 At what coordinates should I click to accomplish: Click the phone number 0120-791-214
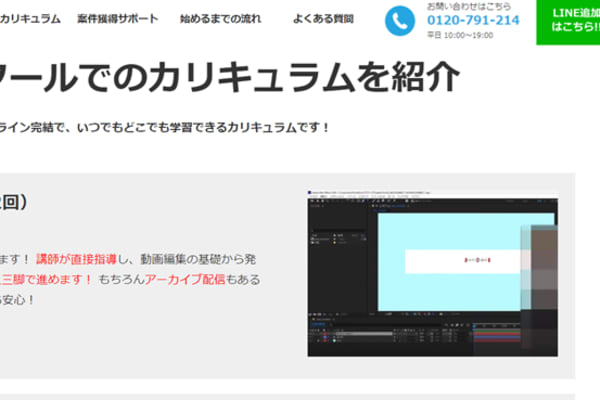pyautogui.click(x=473, y=20)
